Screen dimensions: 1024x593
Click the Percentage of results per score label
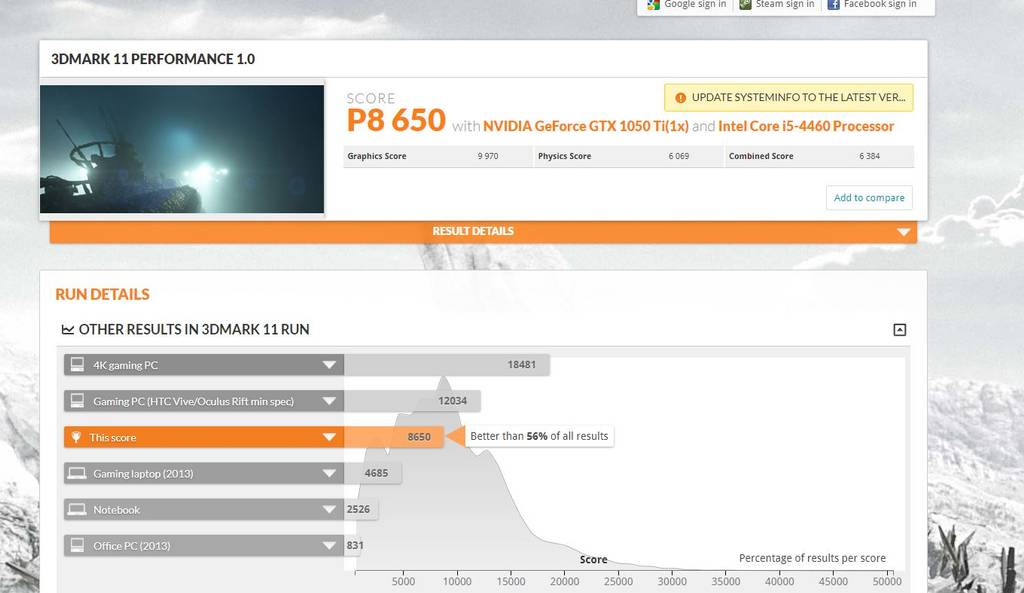(812, 558)
